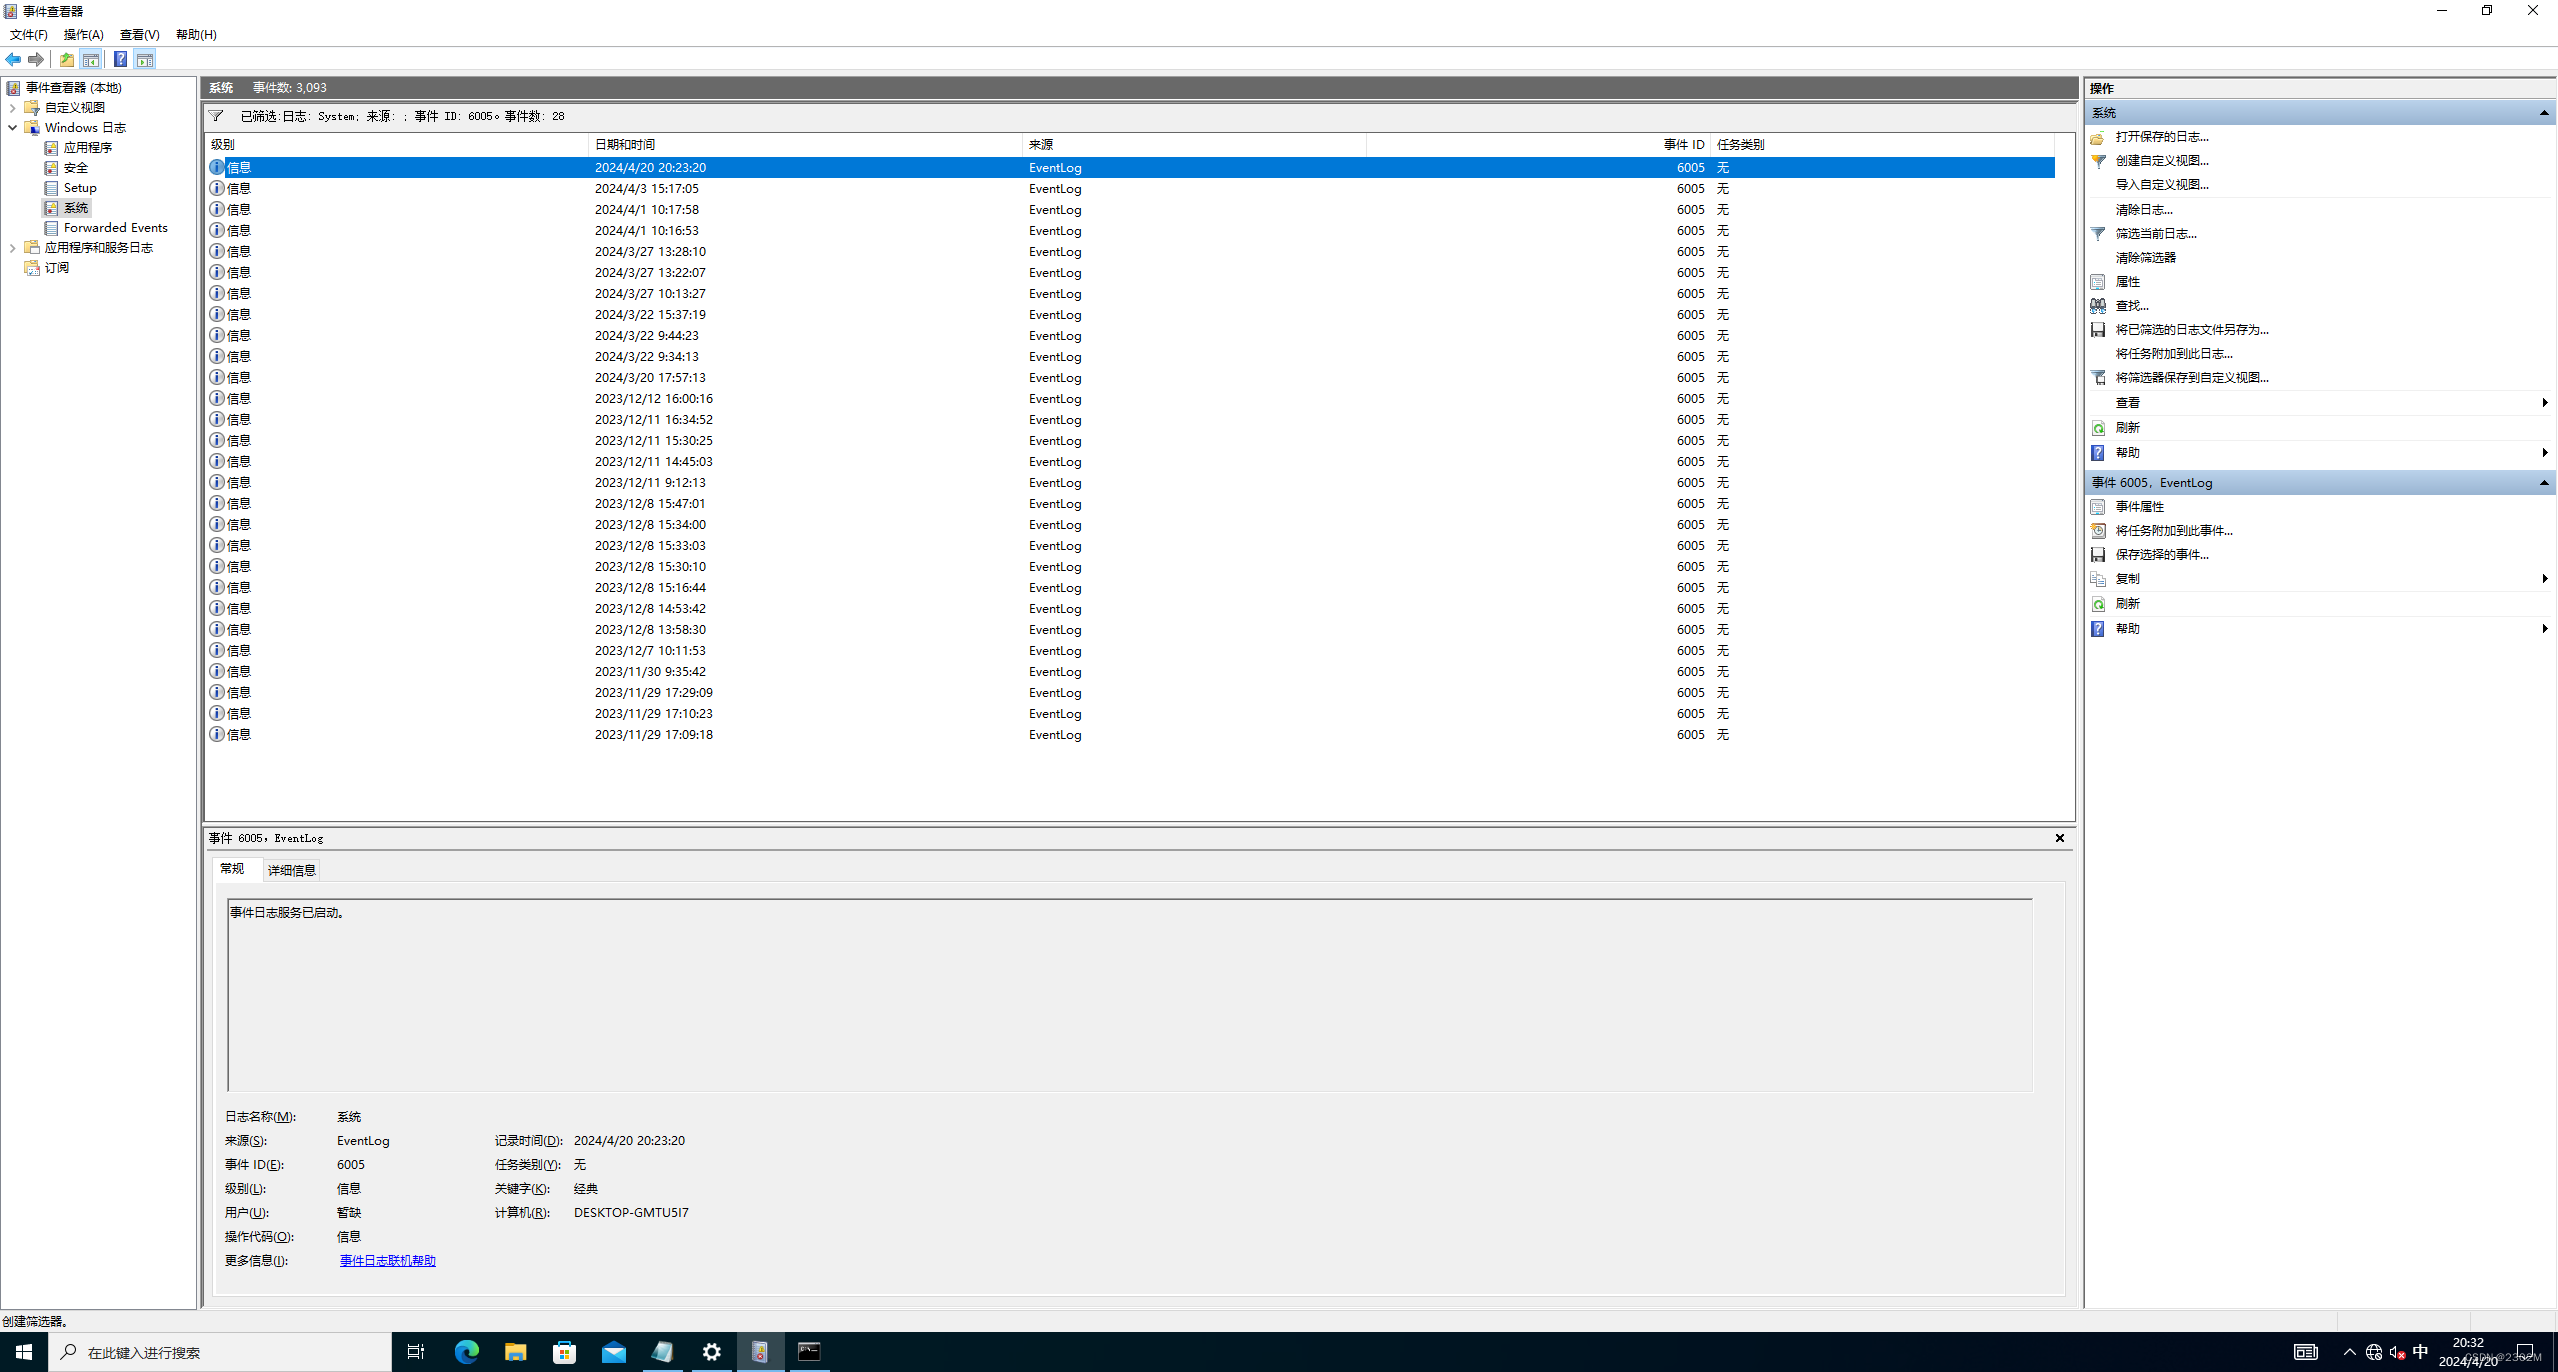
Task: Click the 打开保存的日志 folder icon
Action: point(2098,137)
